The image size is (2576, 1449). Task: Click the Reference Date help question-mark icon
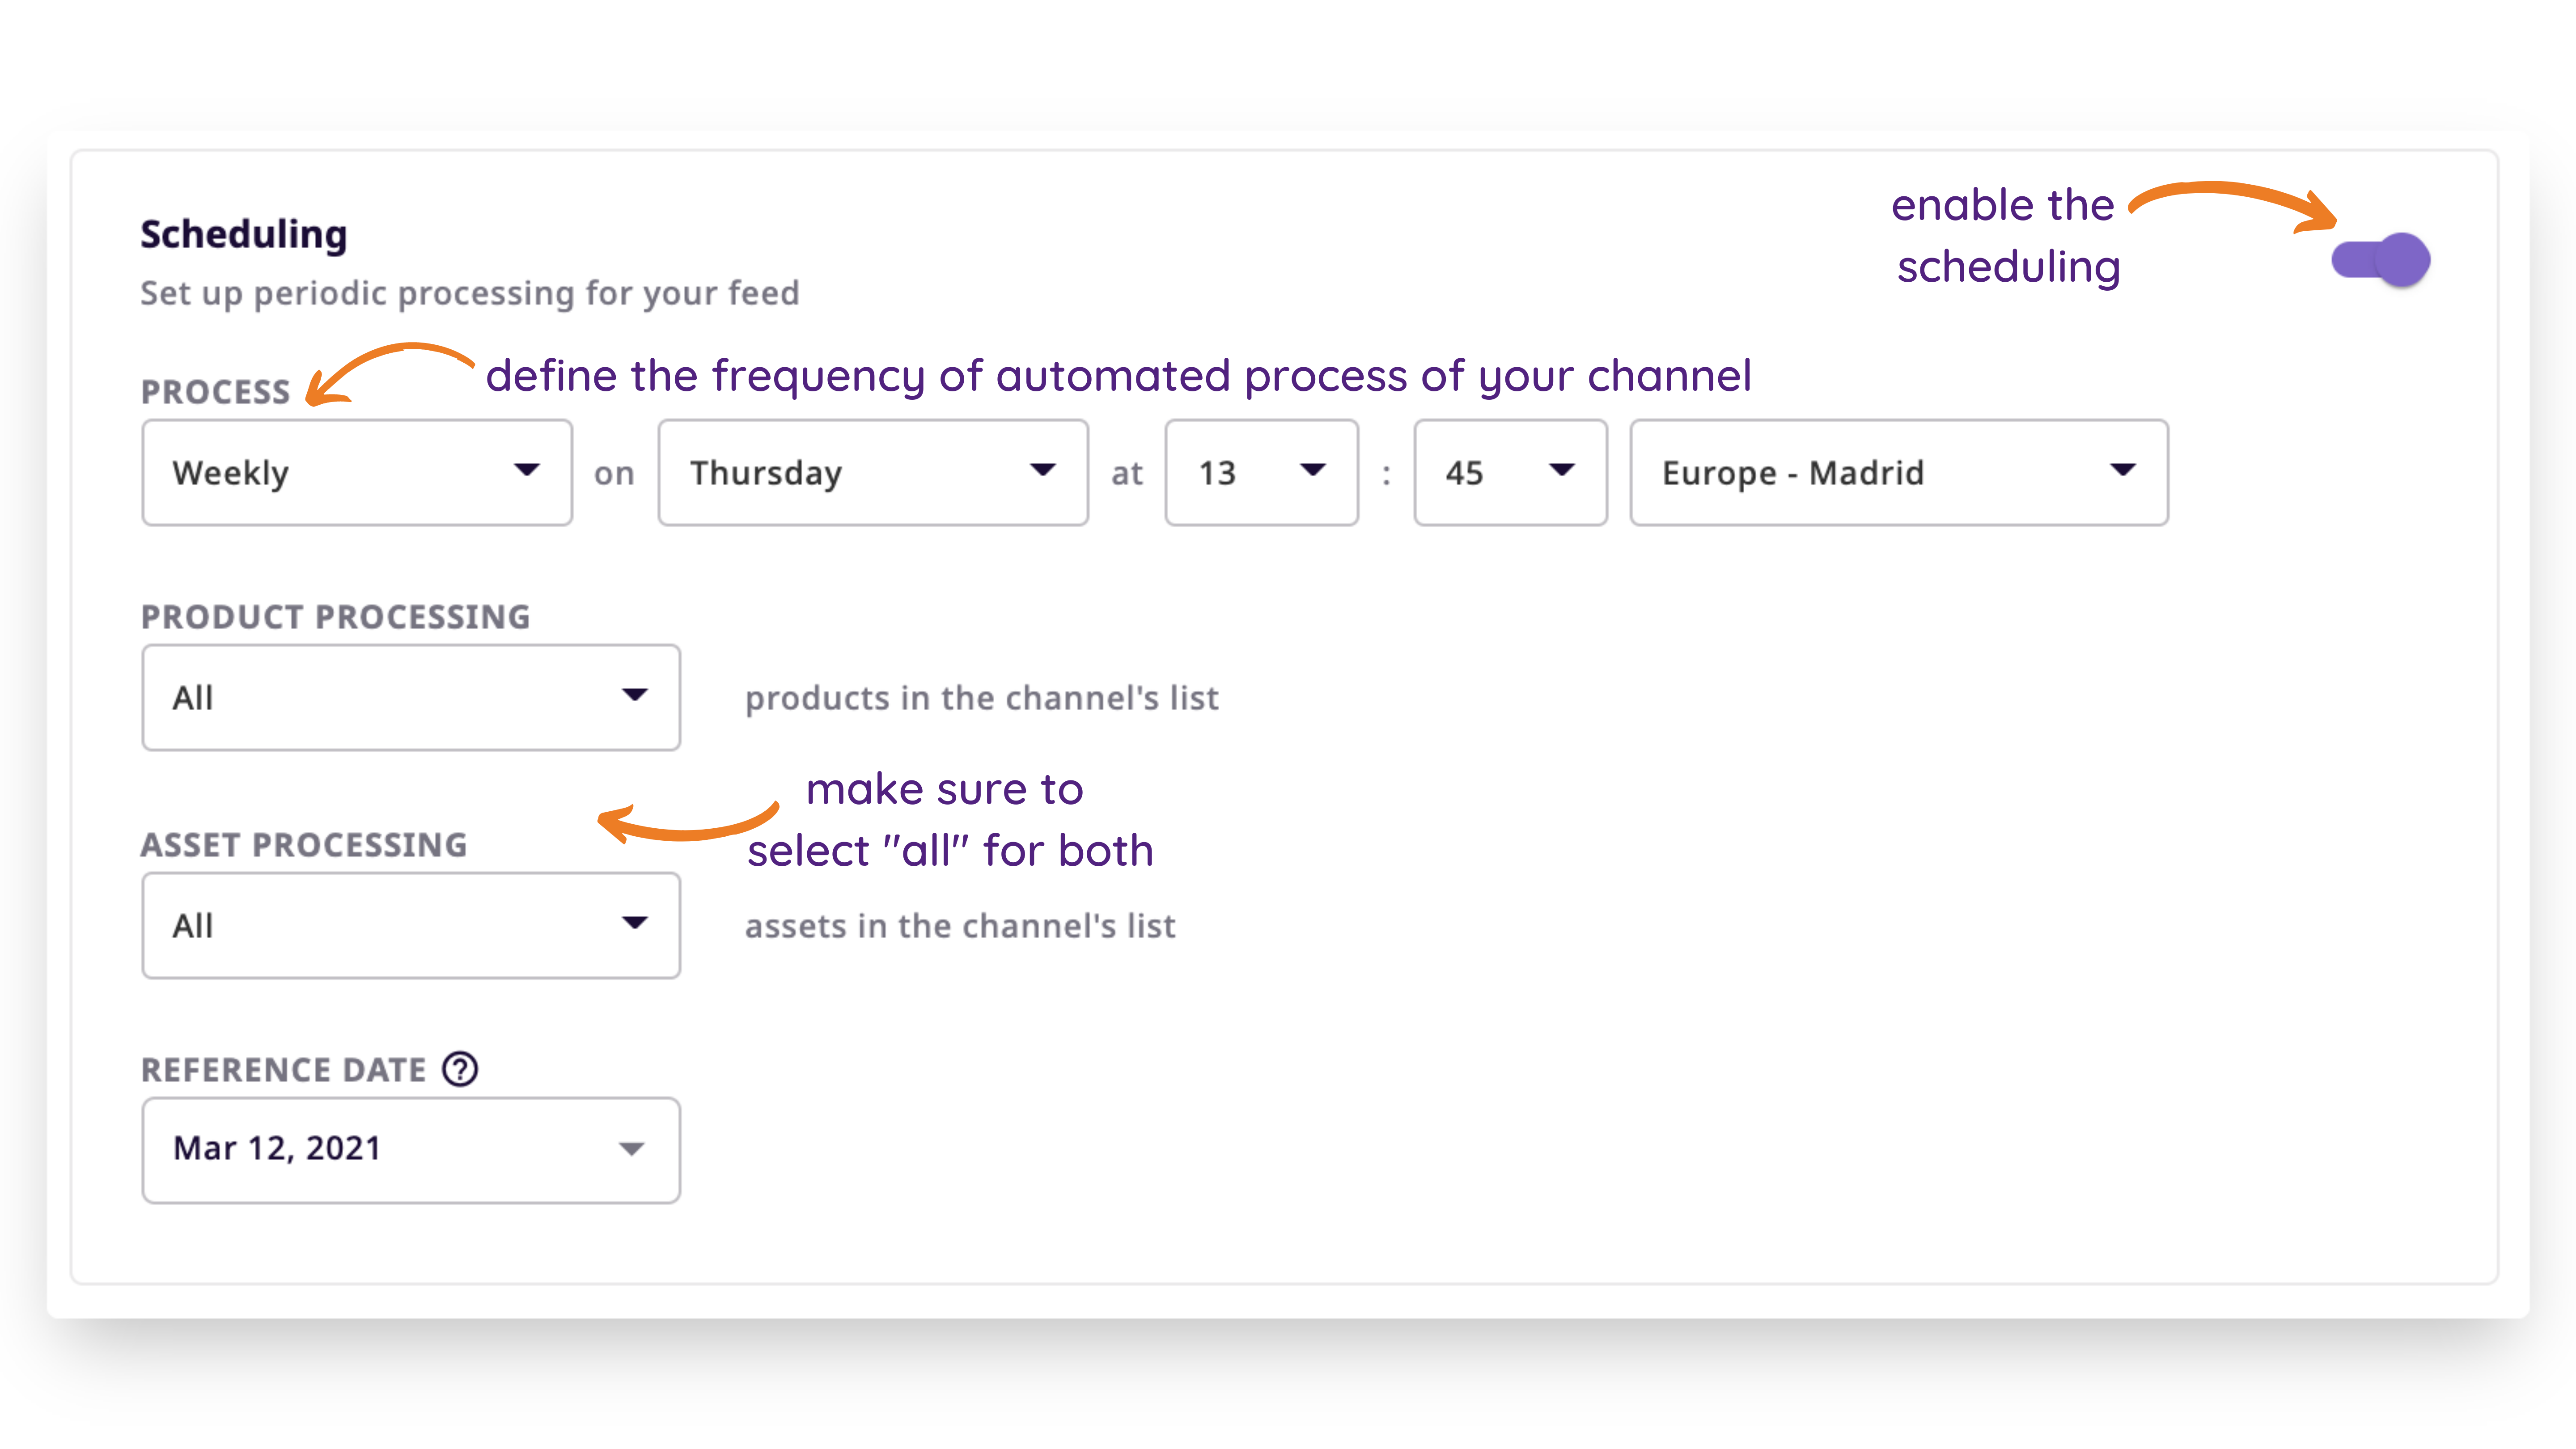460,1069
